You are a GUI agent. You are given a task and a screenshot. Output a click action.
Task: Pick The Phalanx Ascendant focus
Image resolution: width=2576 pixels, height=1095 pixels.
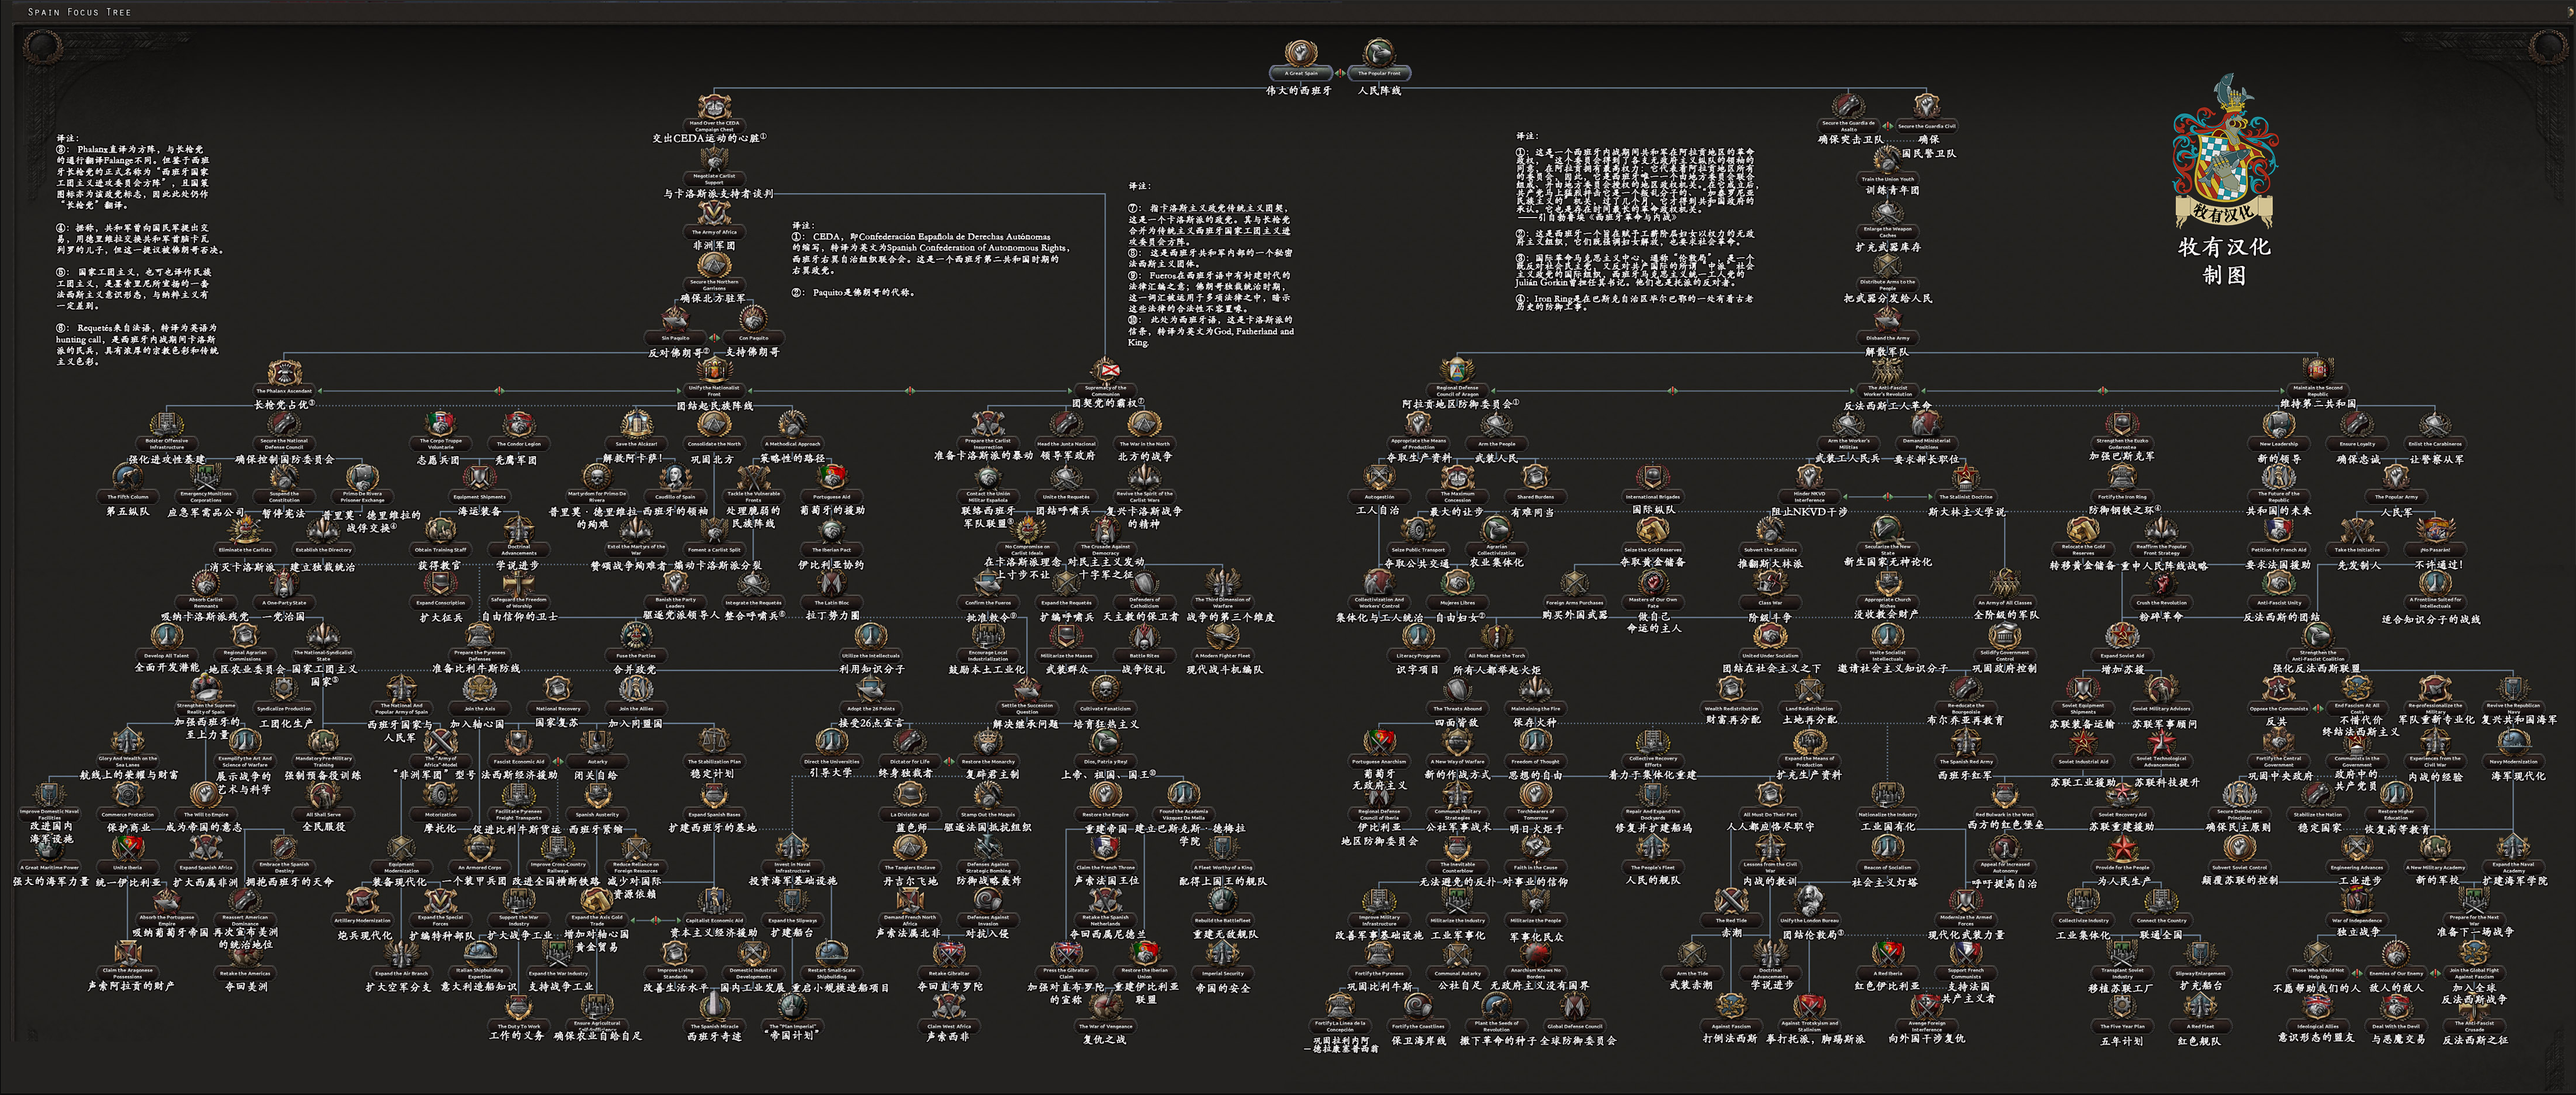click(x=284, y=377)
